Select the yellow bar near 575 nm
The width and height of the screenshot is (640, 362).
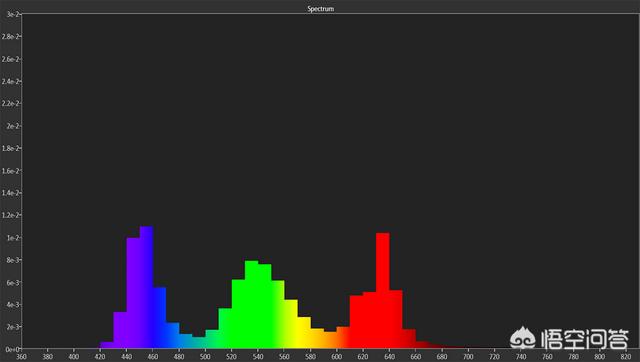(304, 333)
